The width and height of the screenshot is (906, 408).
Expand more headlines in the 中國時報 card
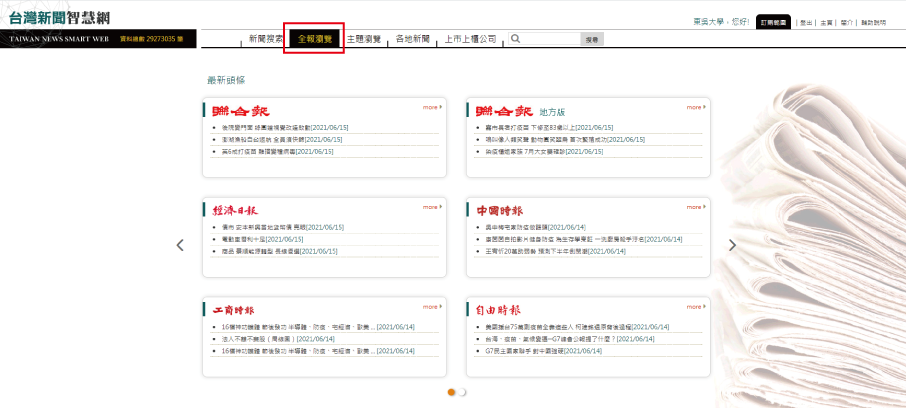[x=696, y=207]
